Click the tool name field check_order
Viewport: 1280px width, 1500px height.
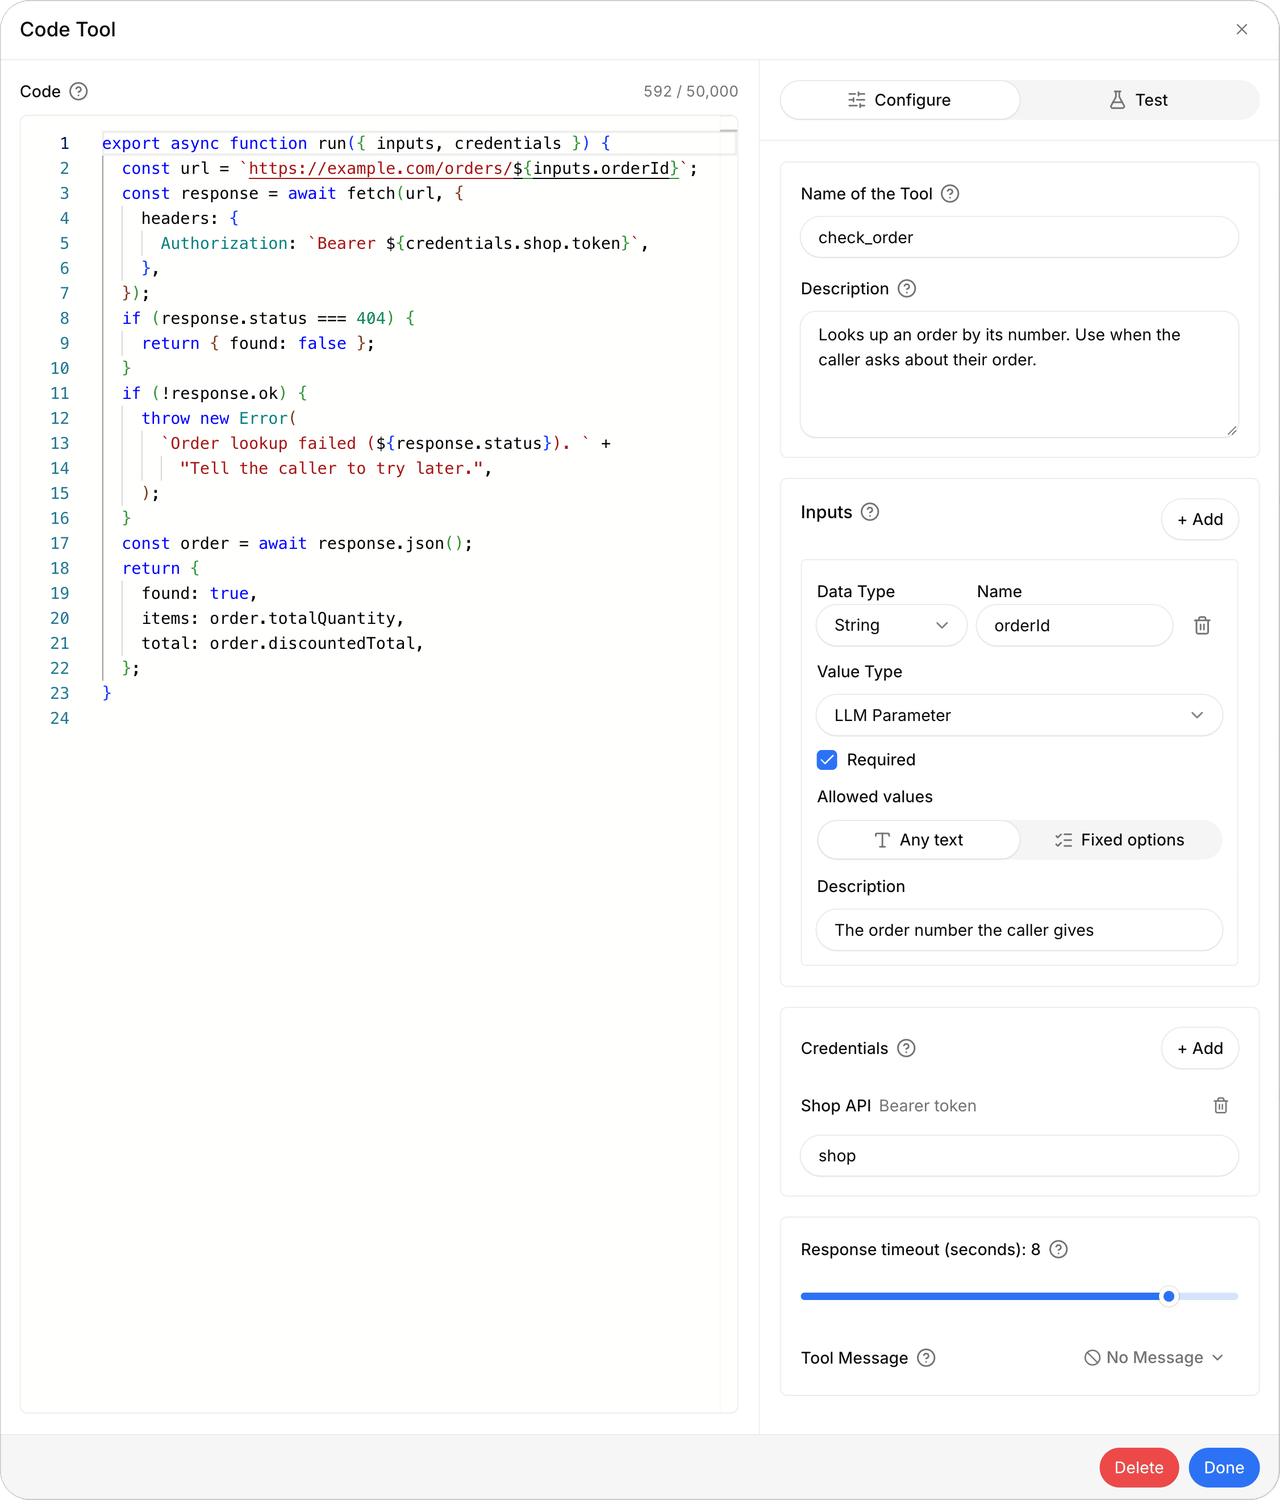click(1020, 237)
